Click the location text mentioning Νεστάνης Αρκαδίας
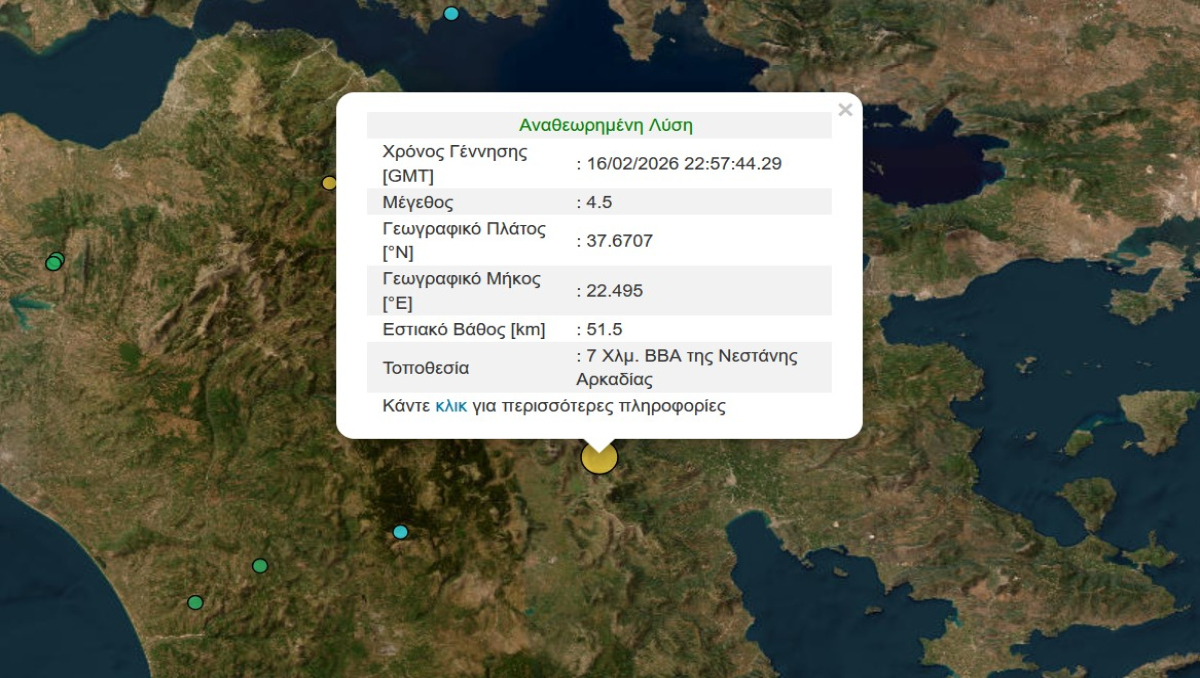Screen dimensions: 1200x678 click(x=688, y=367)
